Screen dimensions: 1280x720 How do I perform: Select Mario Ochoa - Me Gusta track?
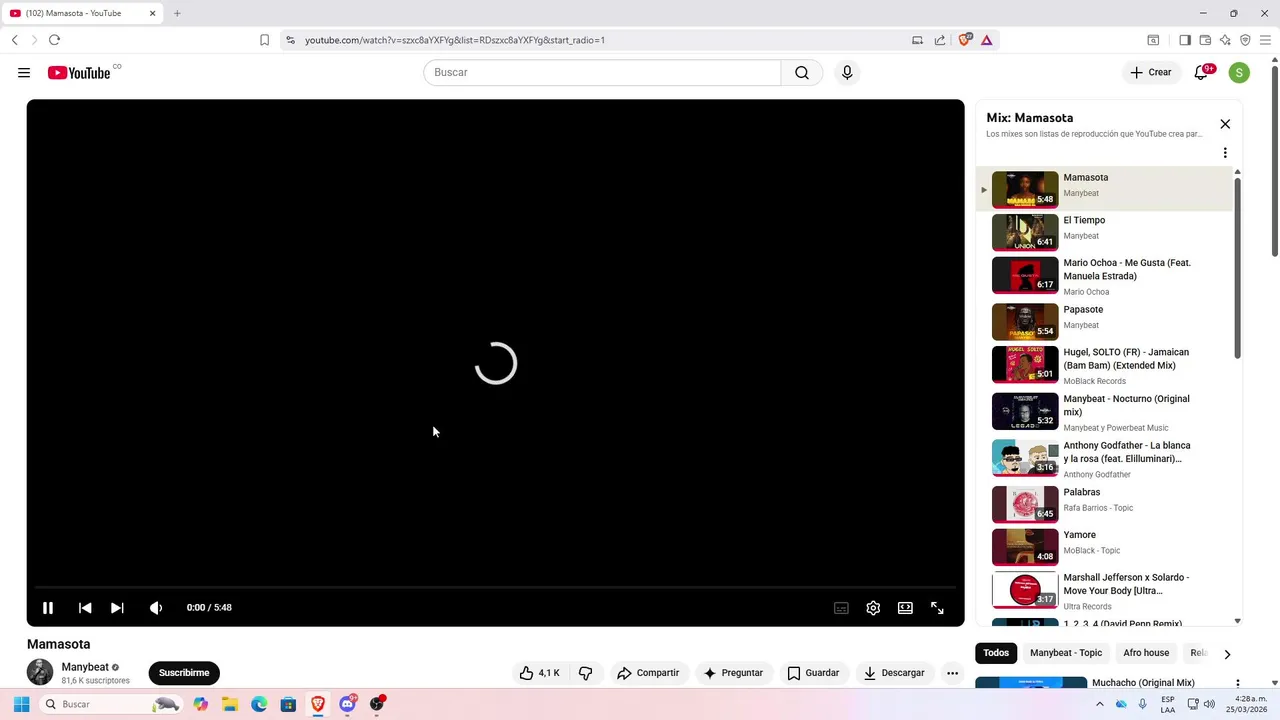(1105, 276)
